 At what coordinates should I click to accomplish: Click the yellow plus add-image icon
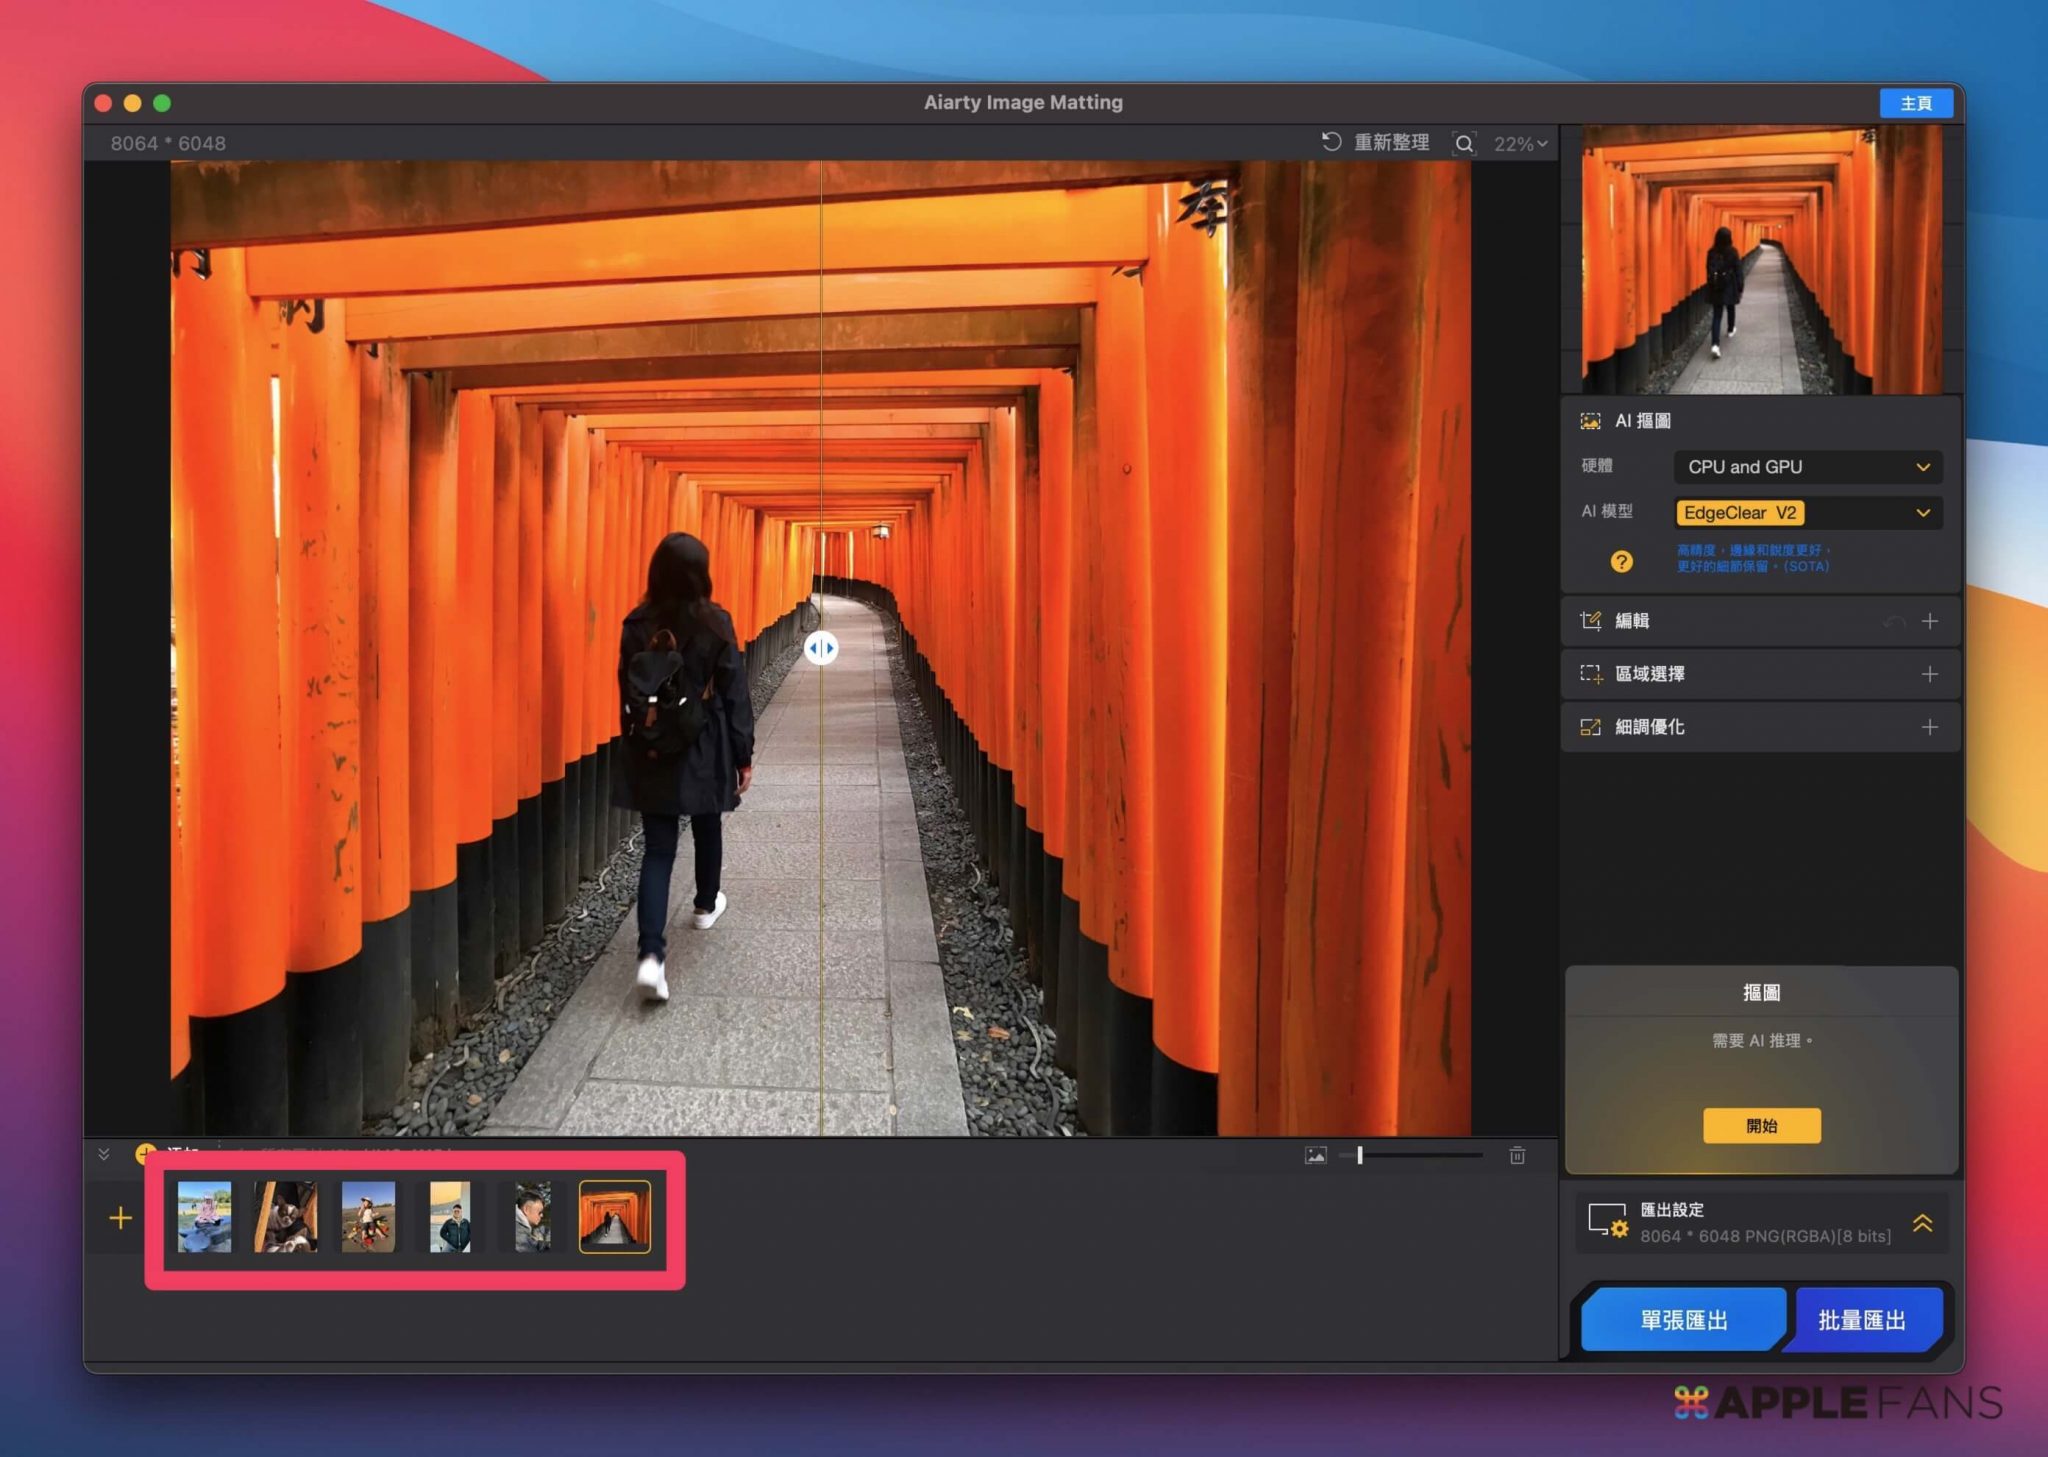click(120, 1217)
